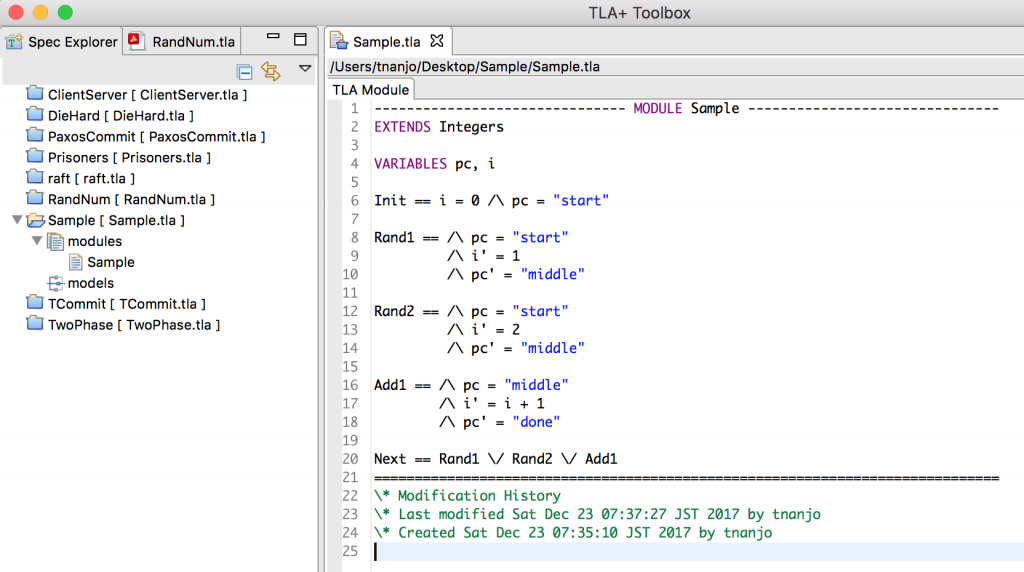
Task: Close the Sample.tla editor tab
Action: [437, 41]
